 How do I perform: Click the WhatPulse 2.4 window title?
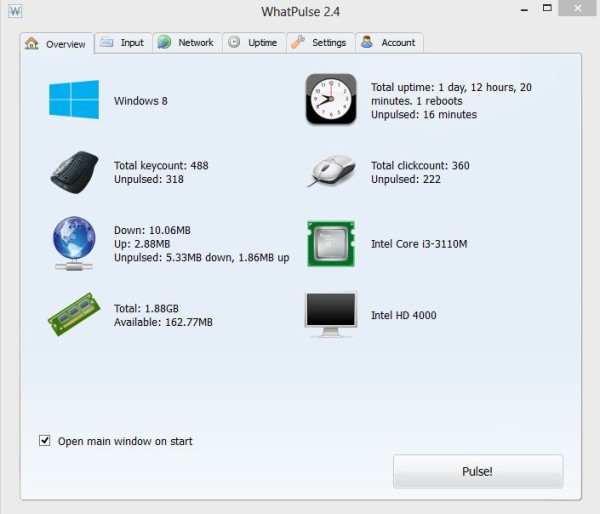pyautogui.click(x=300, y=11)
